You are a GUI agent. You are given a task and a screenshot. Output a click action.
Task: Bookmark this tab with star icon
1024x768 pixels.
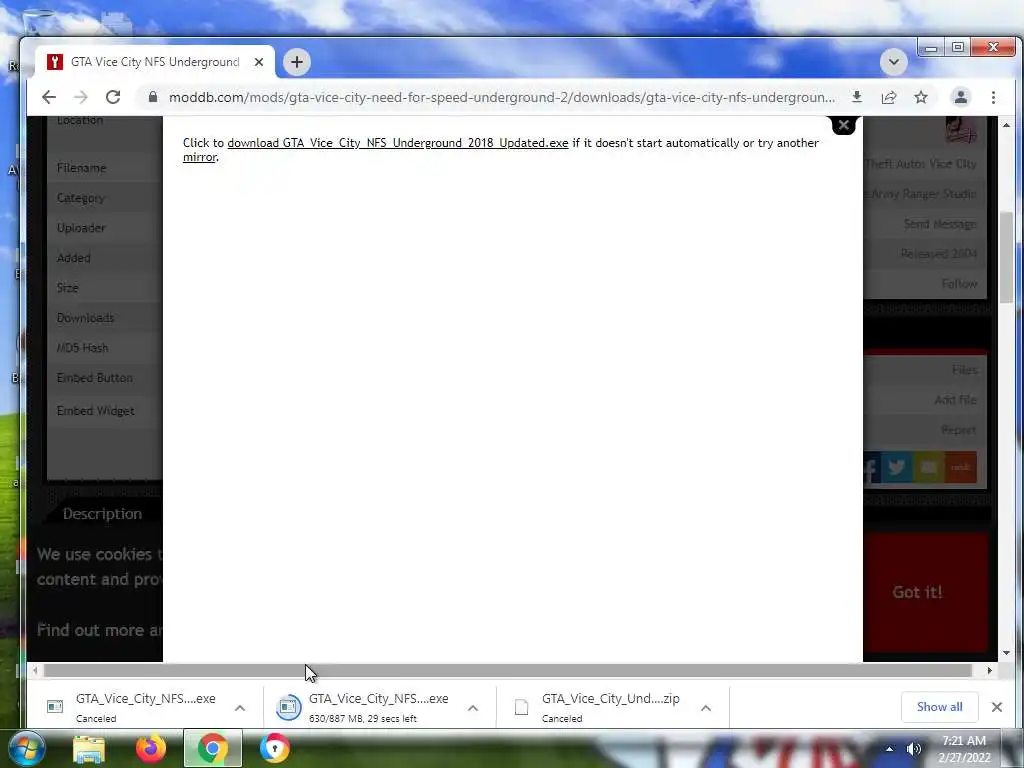[921, 97]
